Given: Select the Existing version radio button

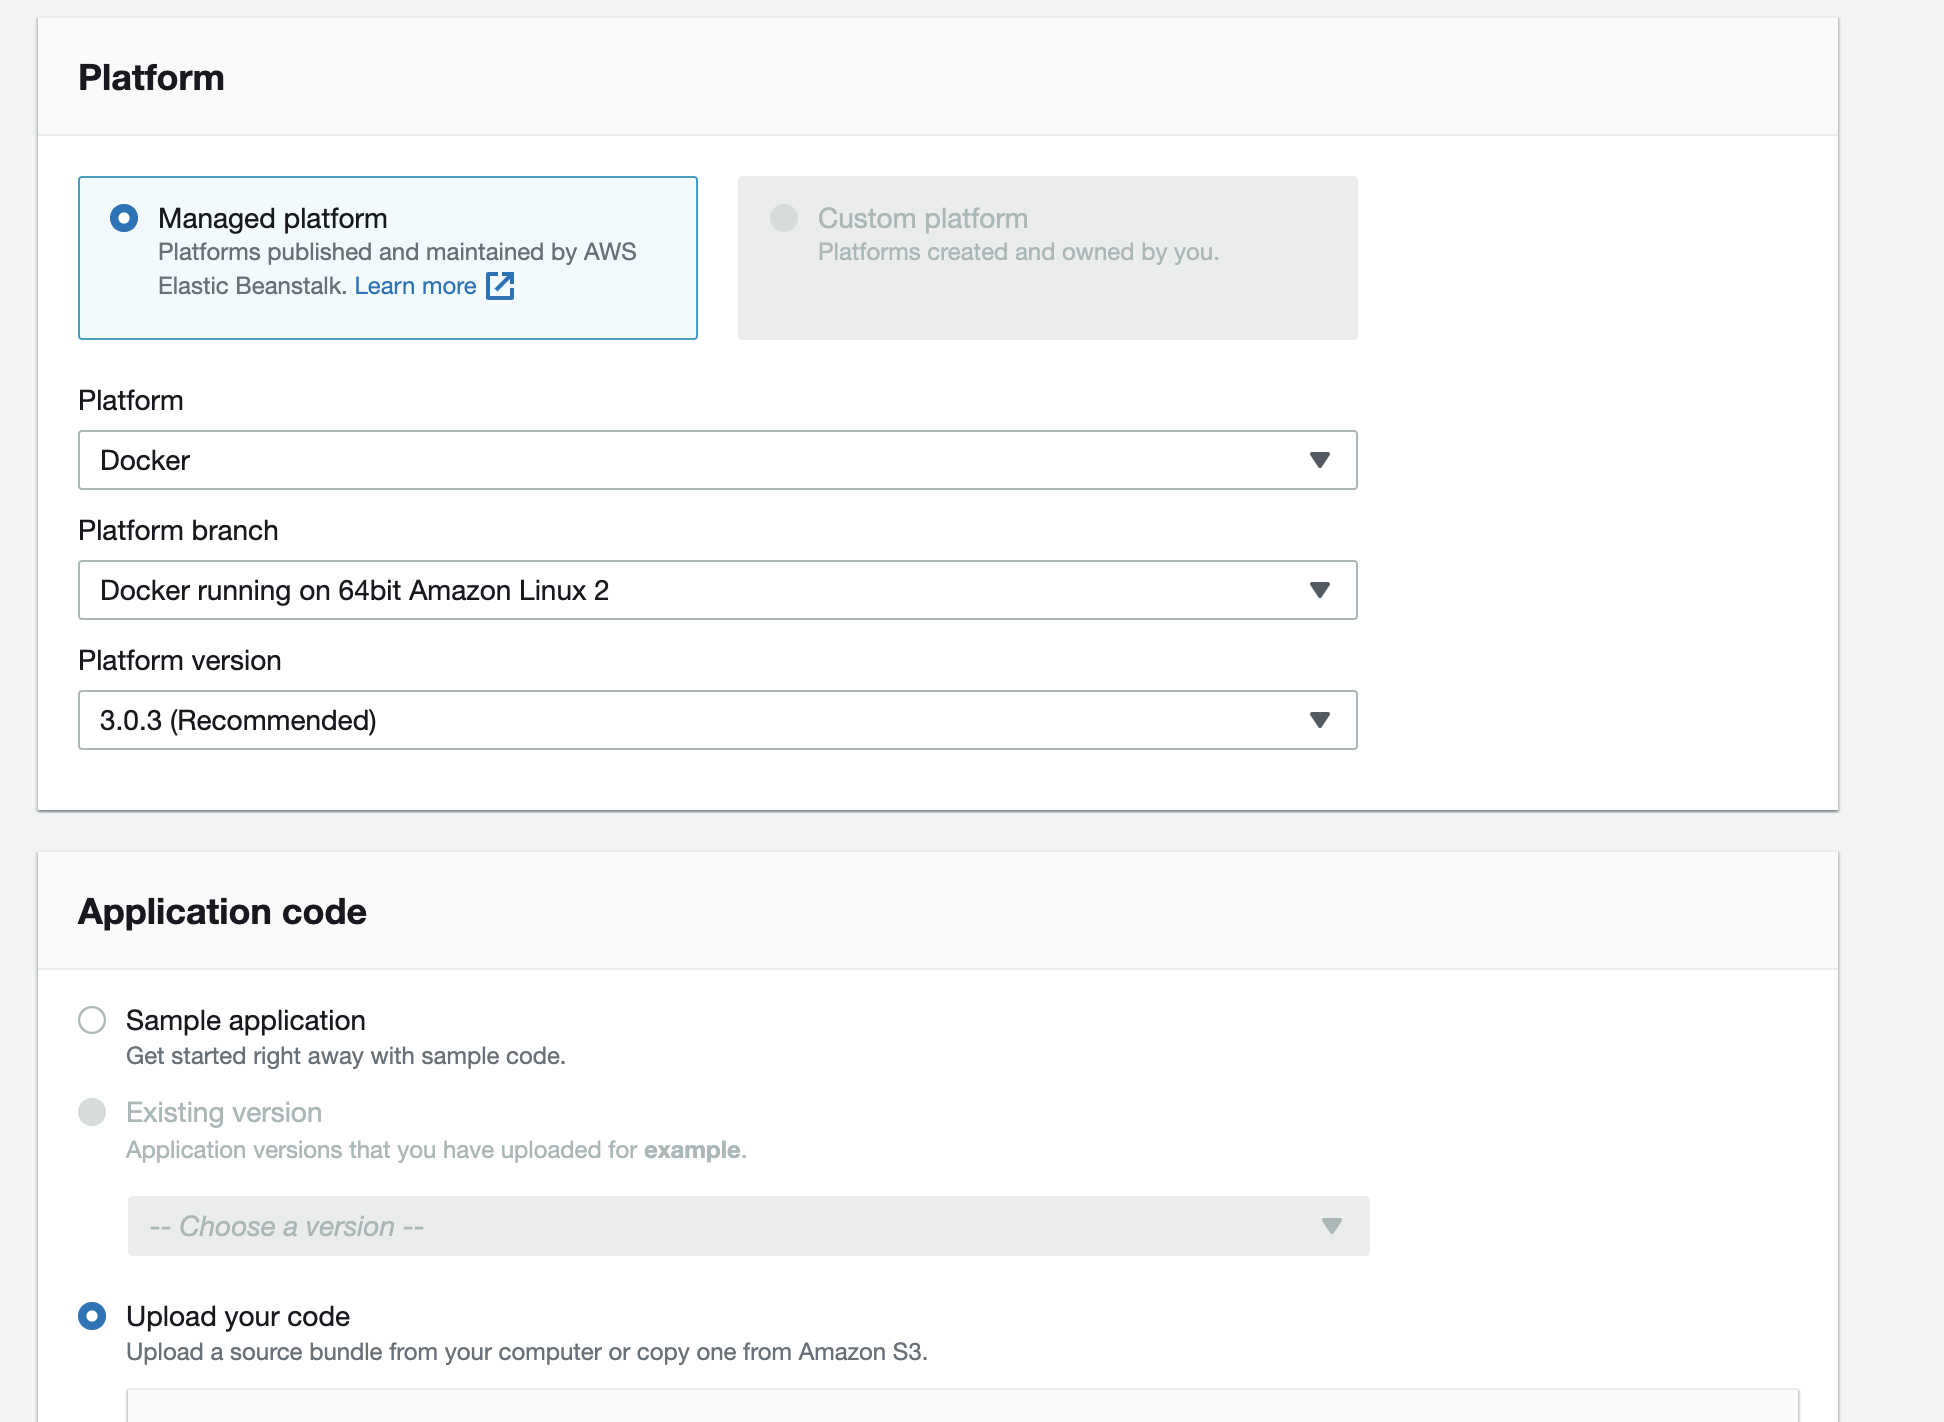Looking at the screenshot, I should tap(92, 1112).
